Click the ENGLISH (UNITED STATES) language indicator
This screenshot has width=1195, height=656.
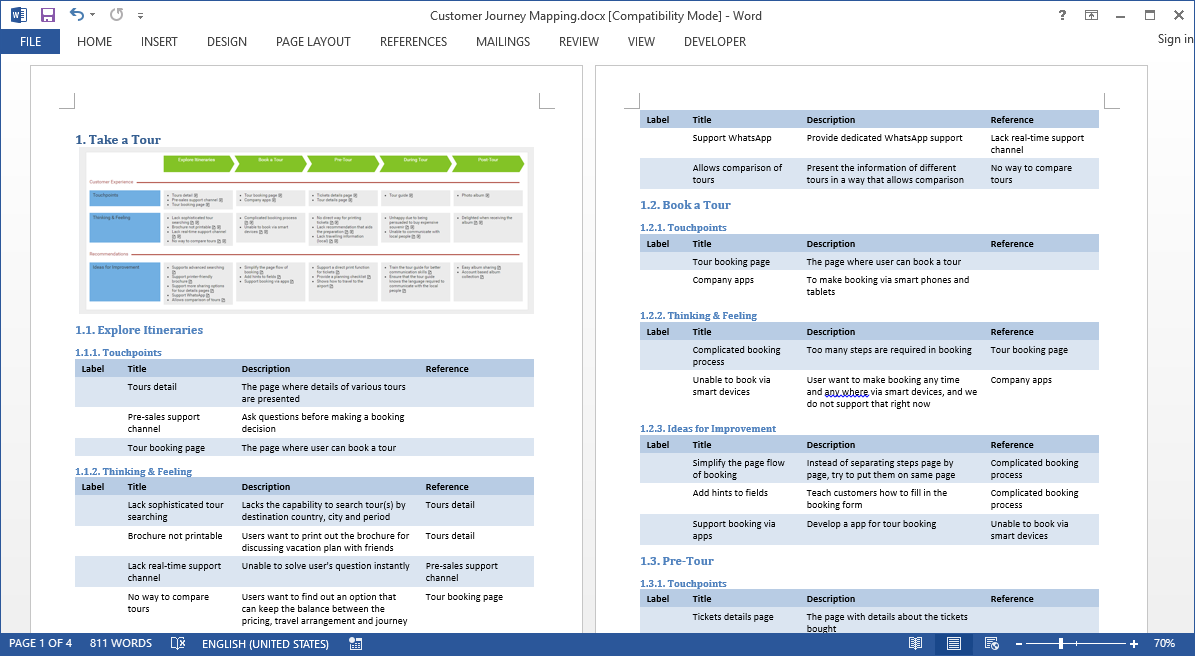pos(264,644)
